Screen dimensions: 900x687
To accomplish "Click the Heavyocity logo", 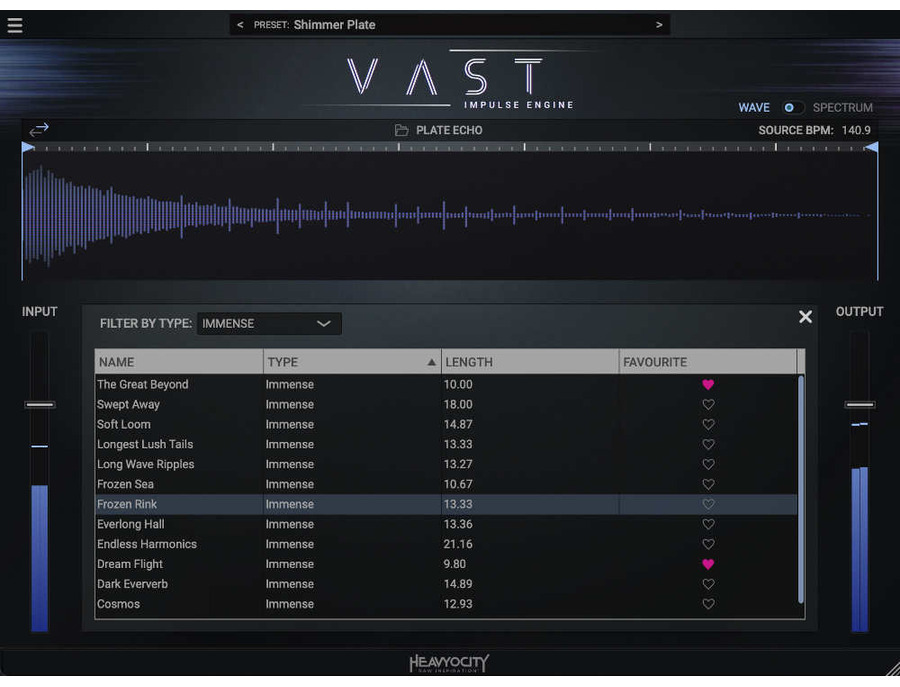I will (449, 663).
